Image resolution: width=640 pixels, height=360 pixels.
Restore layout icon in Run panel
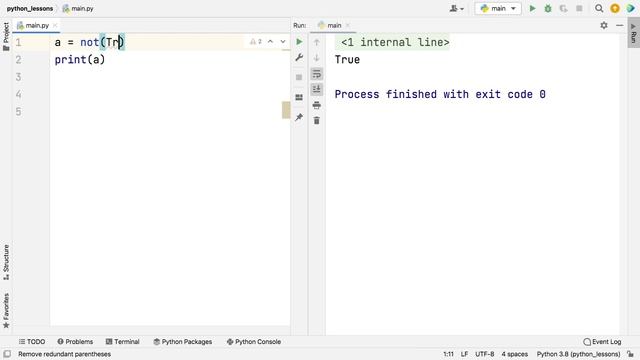click(299, 97)
